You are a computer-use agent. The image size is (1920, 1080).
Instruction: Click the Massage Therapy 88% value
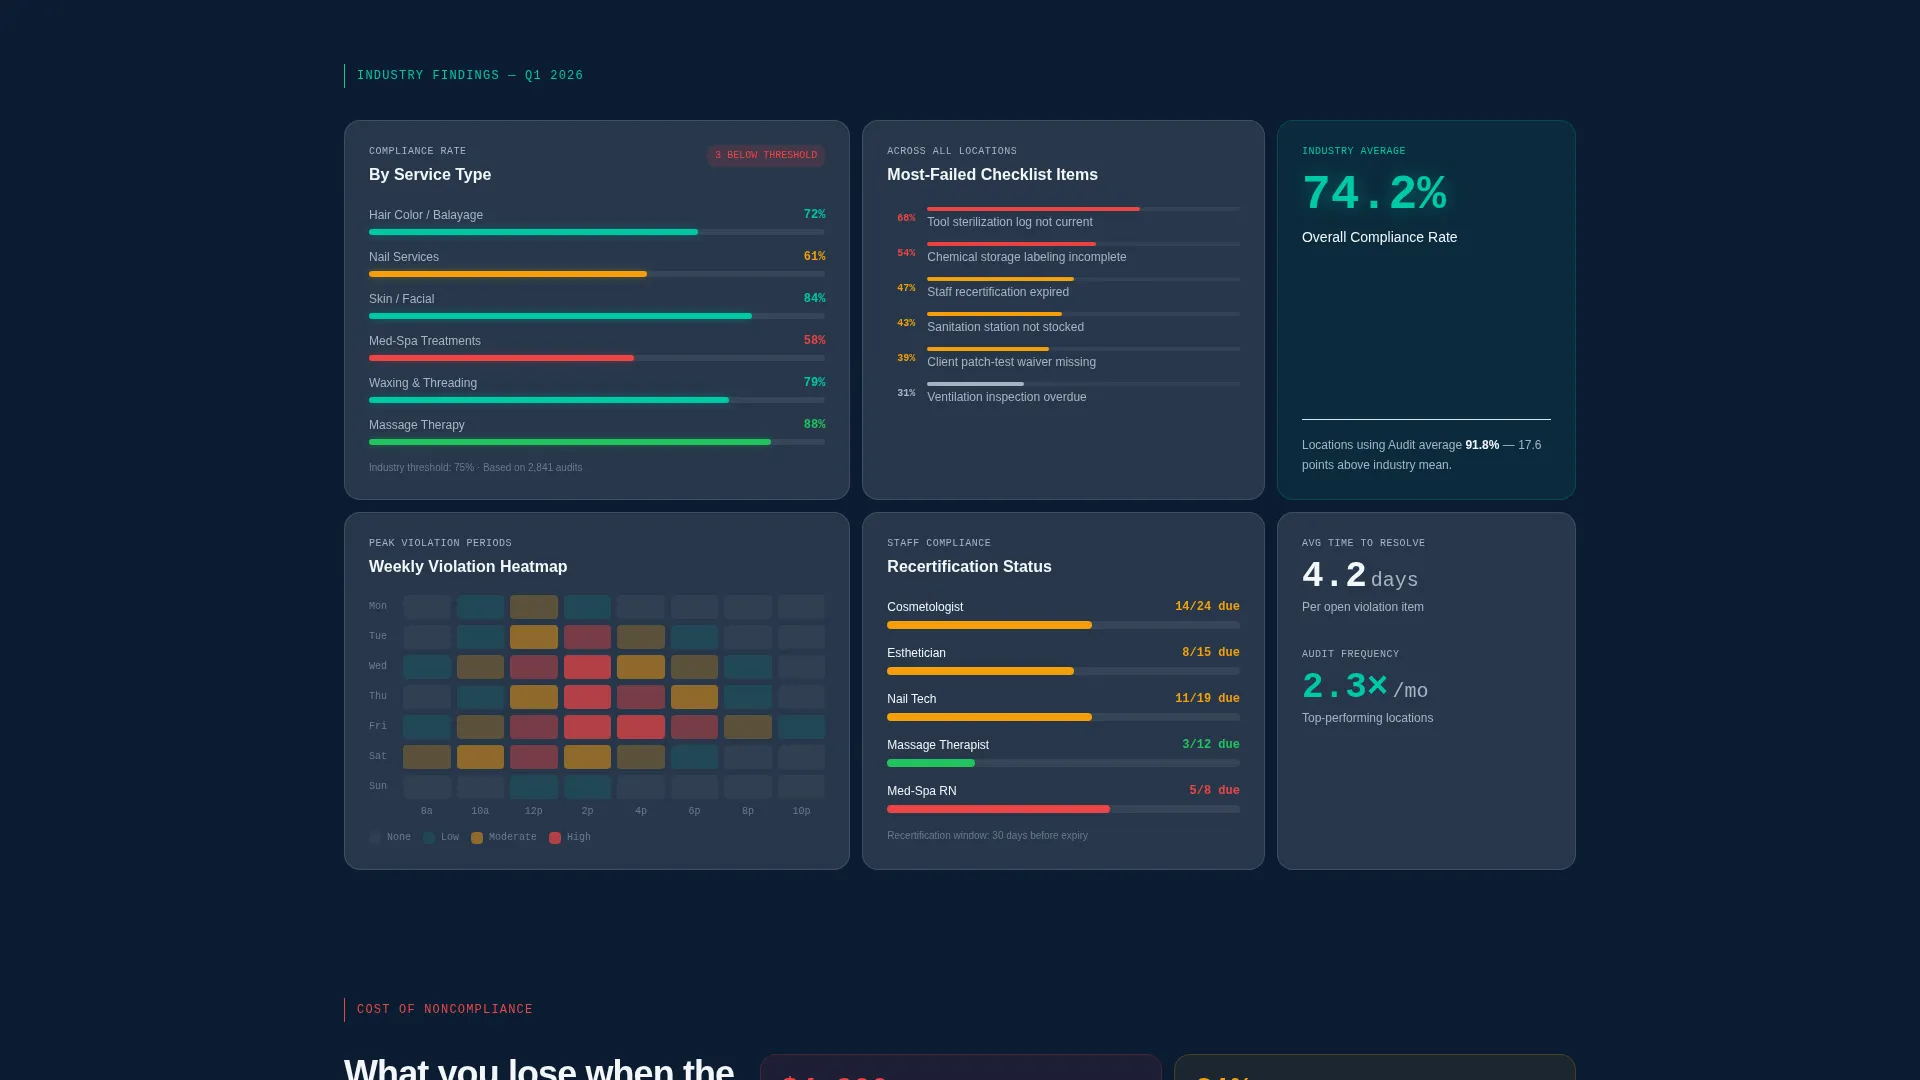[814, 425]
